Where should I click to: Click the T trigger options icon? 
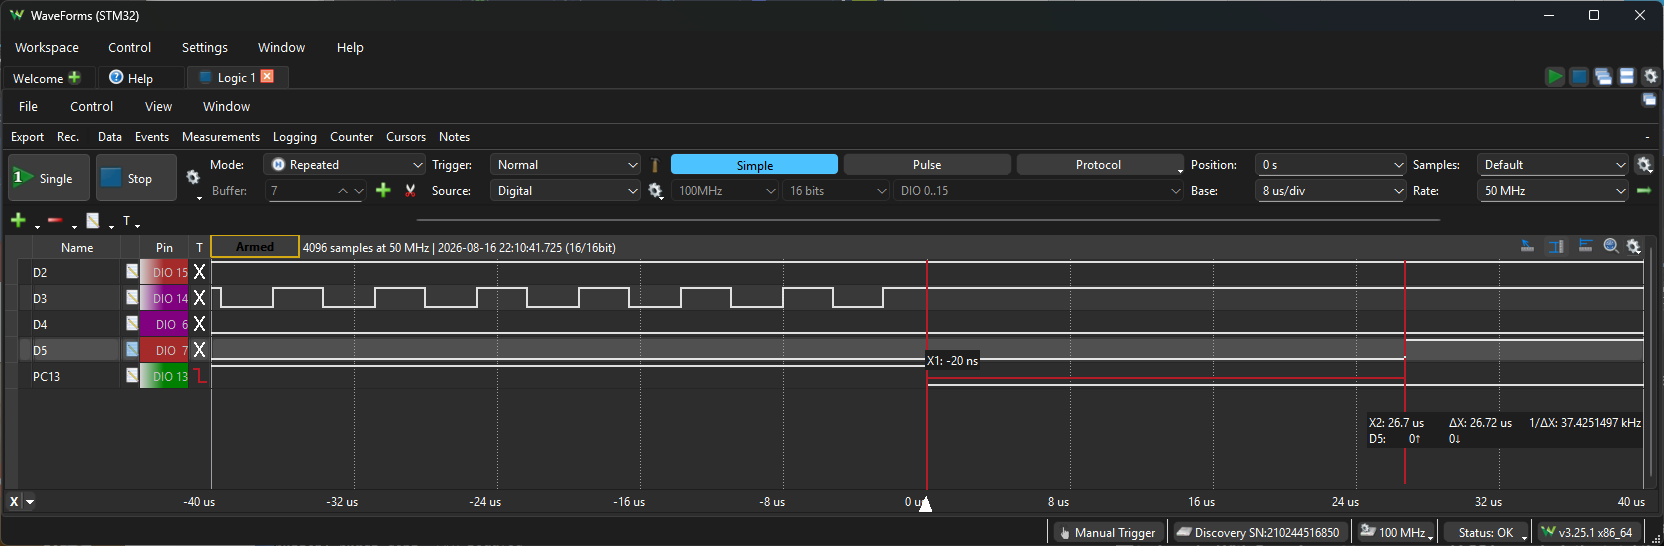(126, 221)
